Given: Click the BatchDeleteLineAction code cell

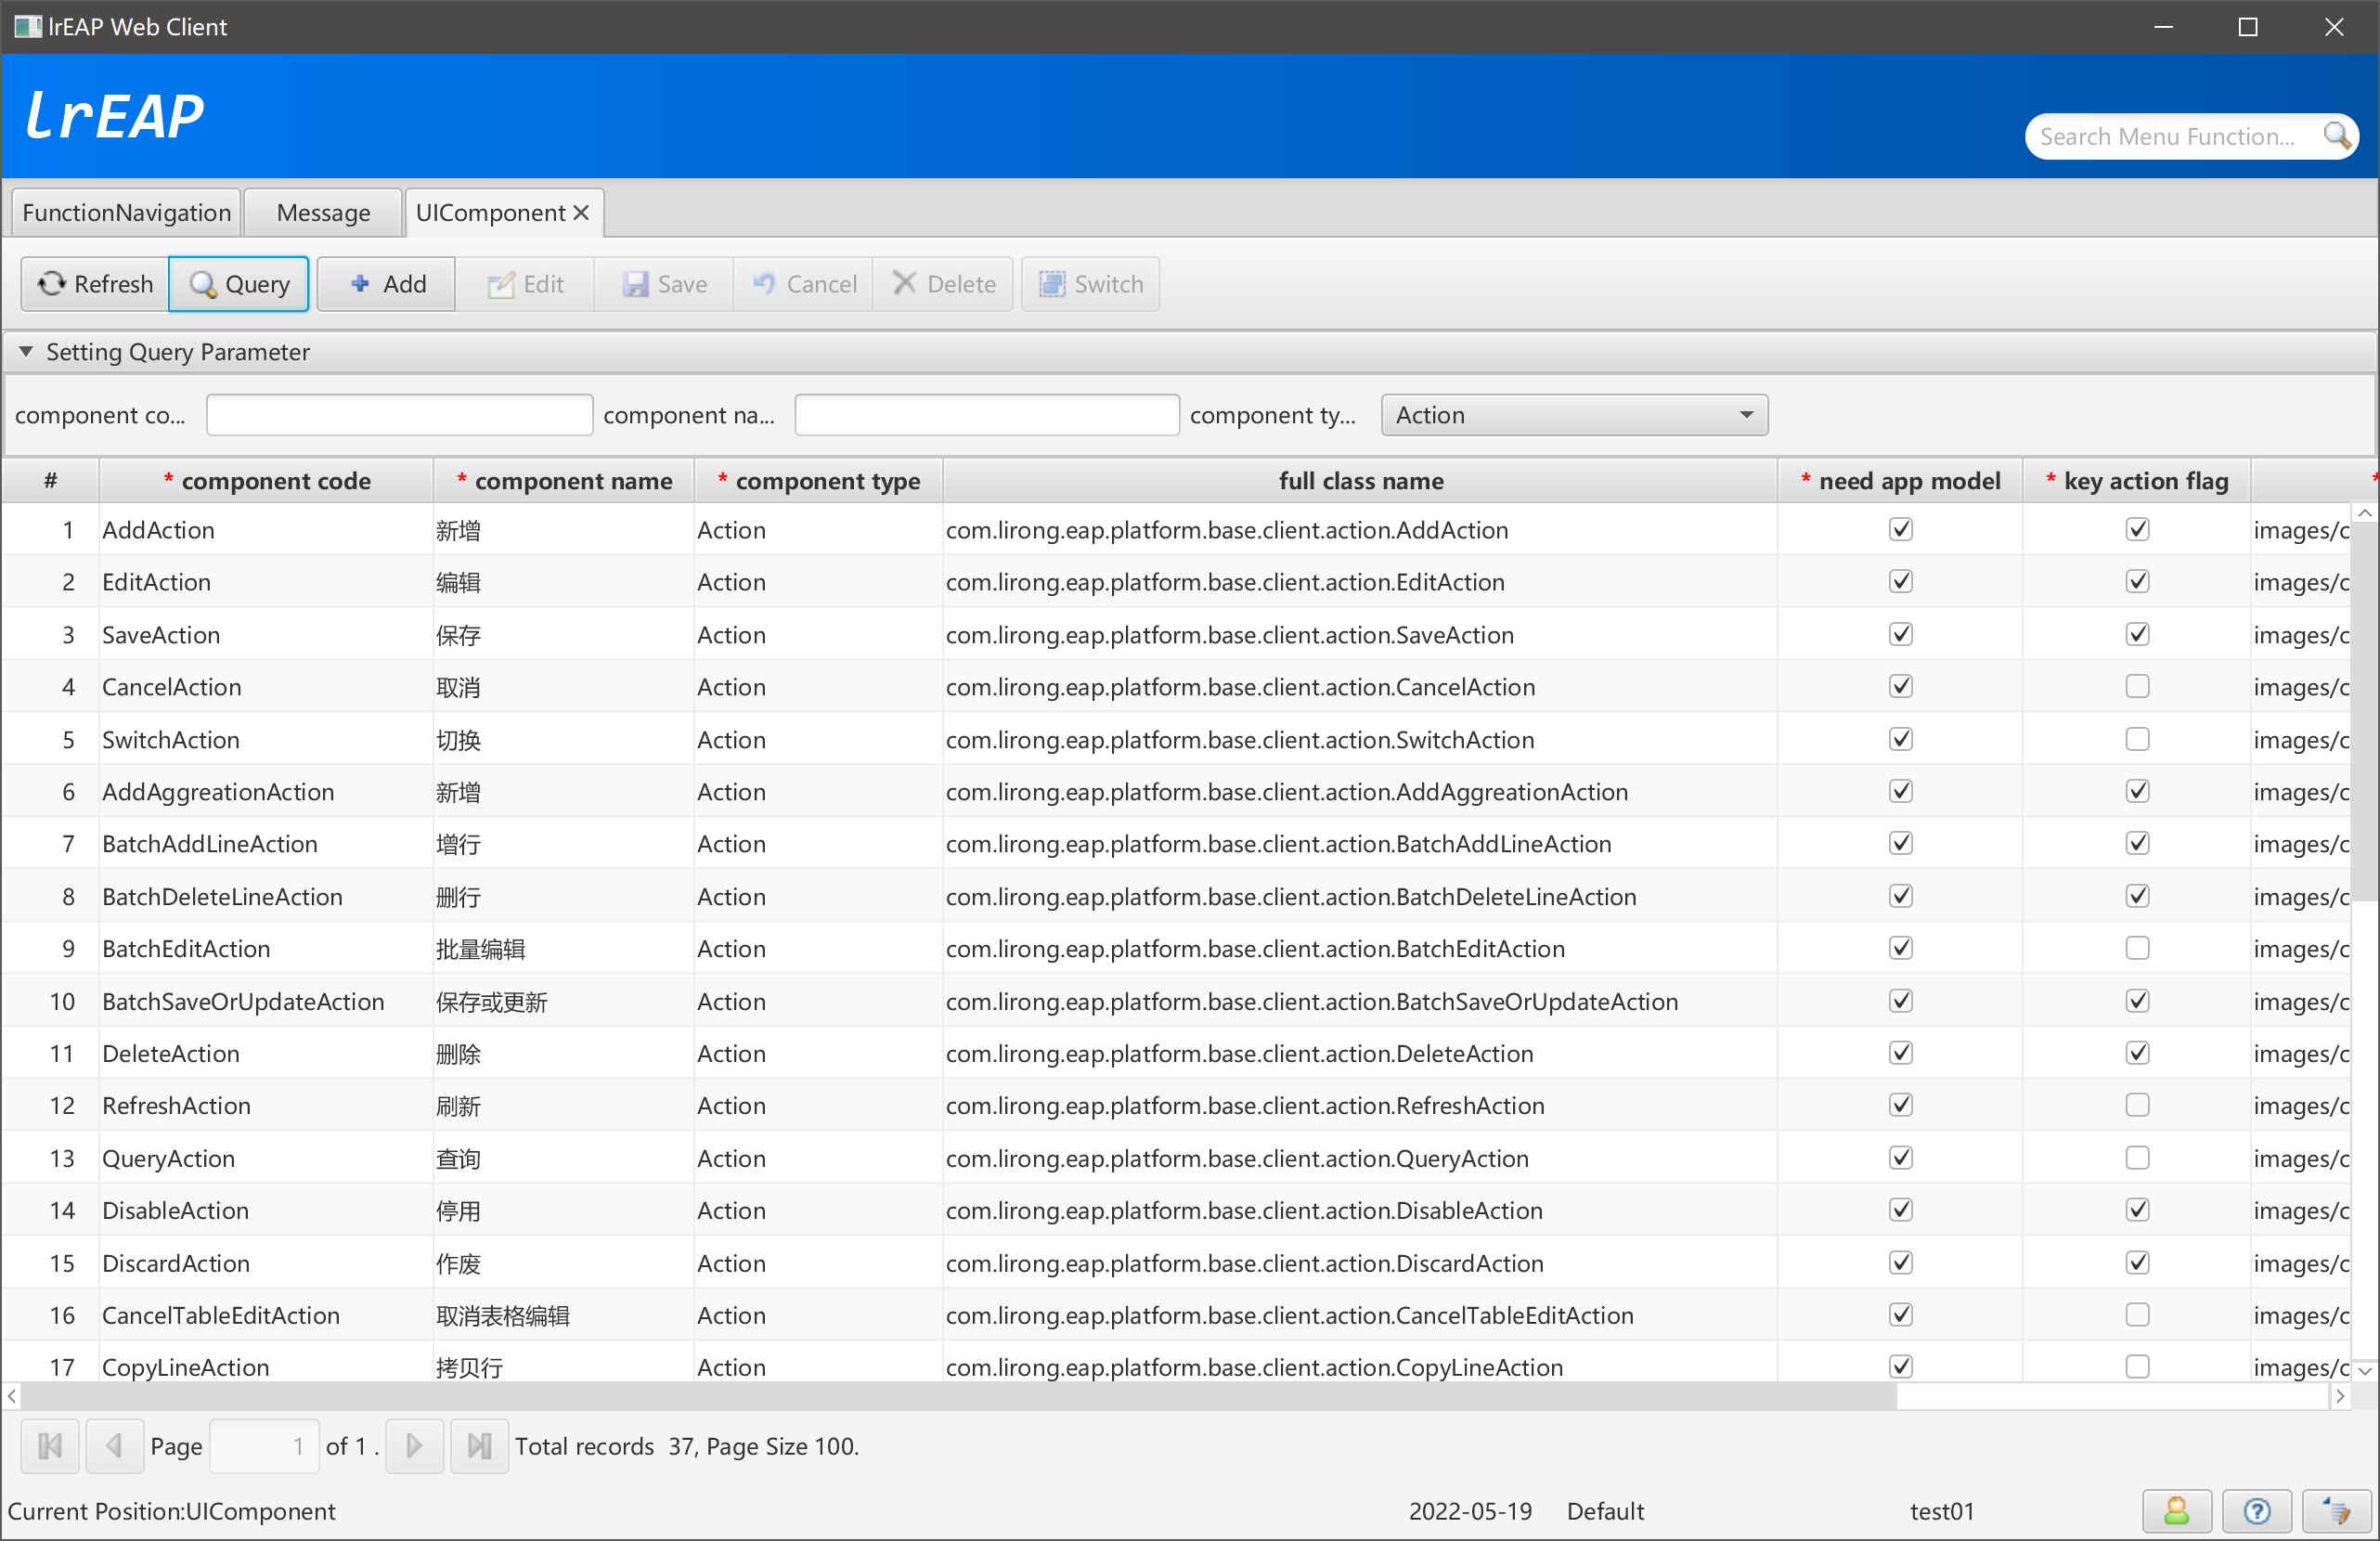Looking at the screenshot, I should coord(266,897).
